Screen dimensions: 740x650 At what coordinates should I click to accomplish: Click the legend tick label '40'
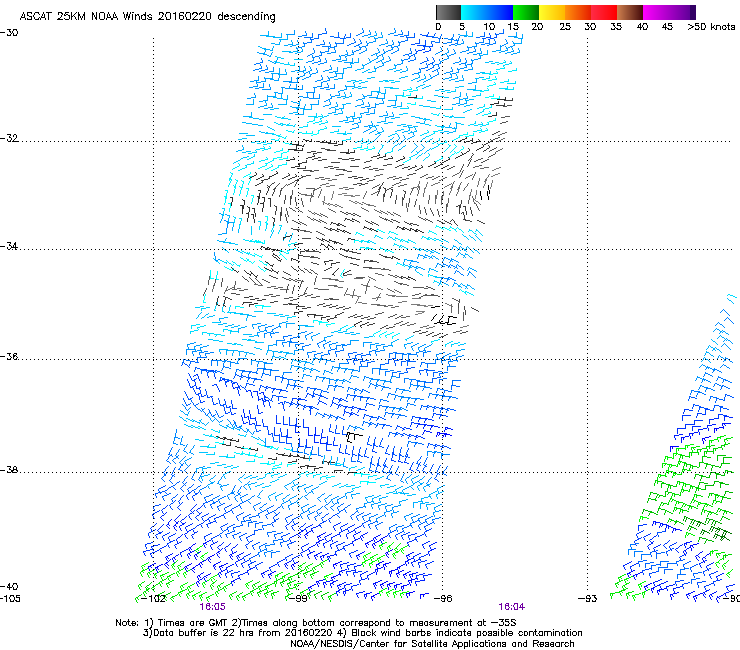point(642,27)
